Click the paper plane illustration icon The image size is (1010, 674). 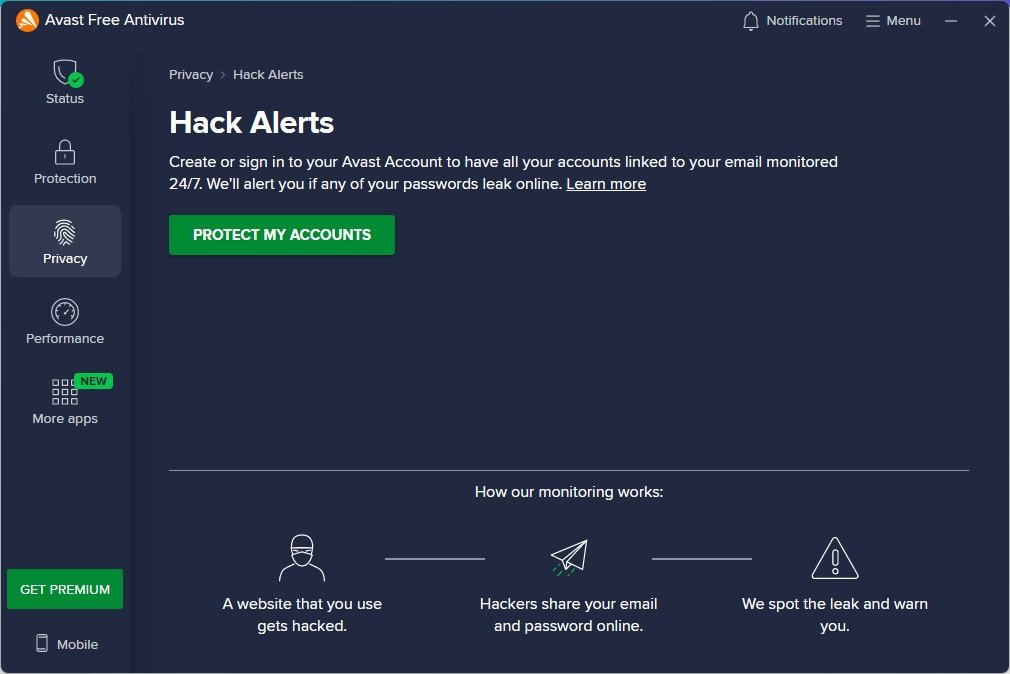[x=569, y=557]
